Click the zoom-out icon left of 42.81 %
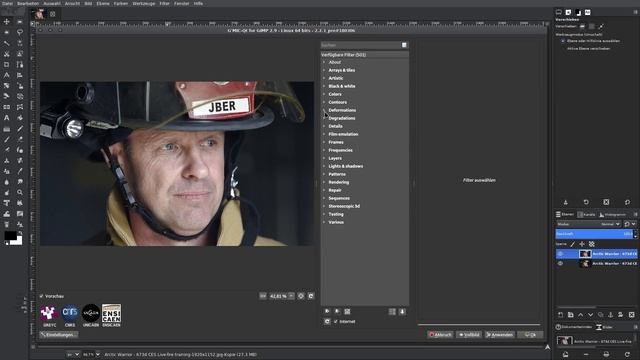 [x=263, y=296]
